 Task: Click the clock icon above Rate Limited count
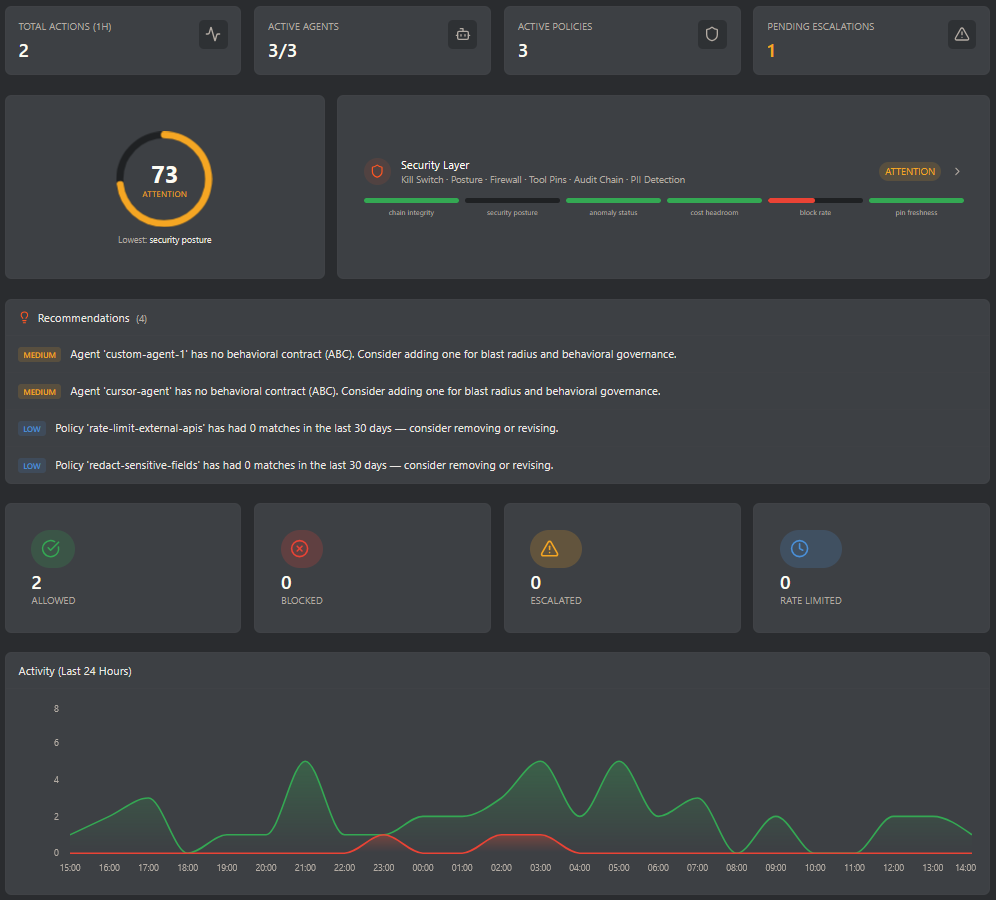(x=810, y=548)
